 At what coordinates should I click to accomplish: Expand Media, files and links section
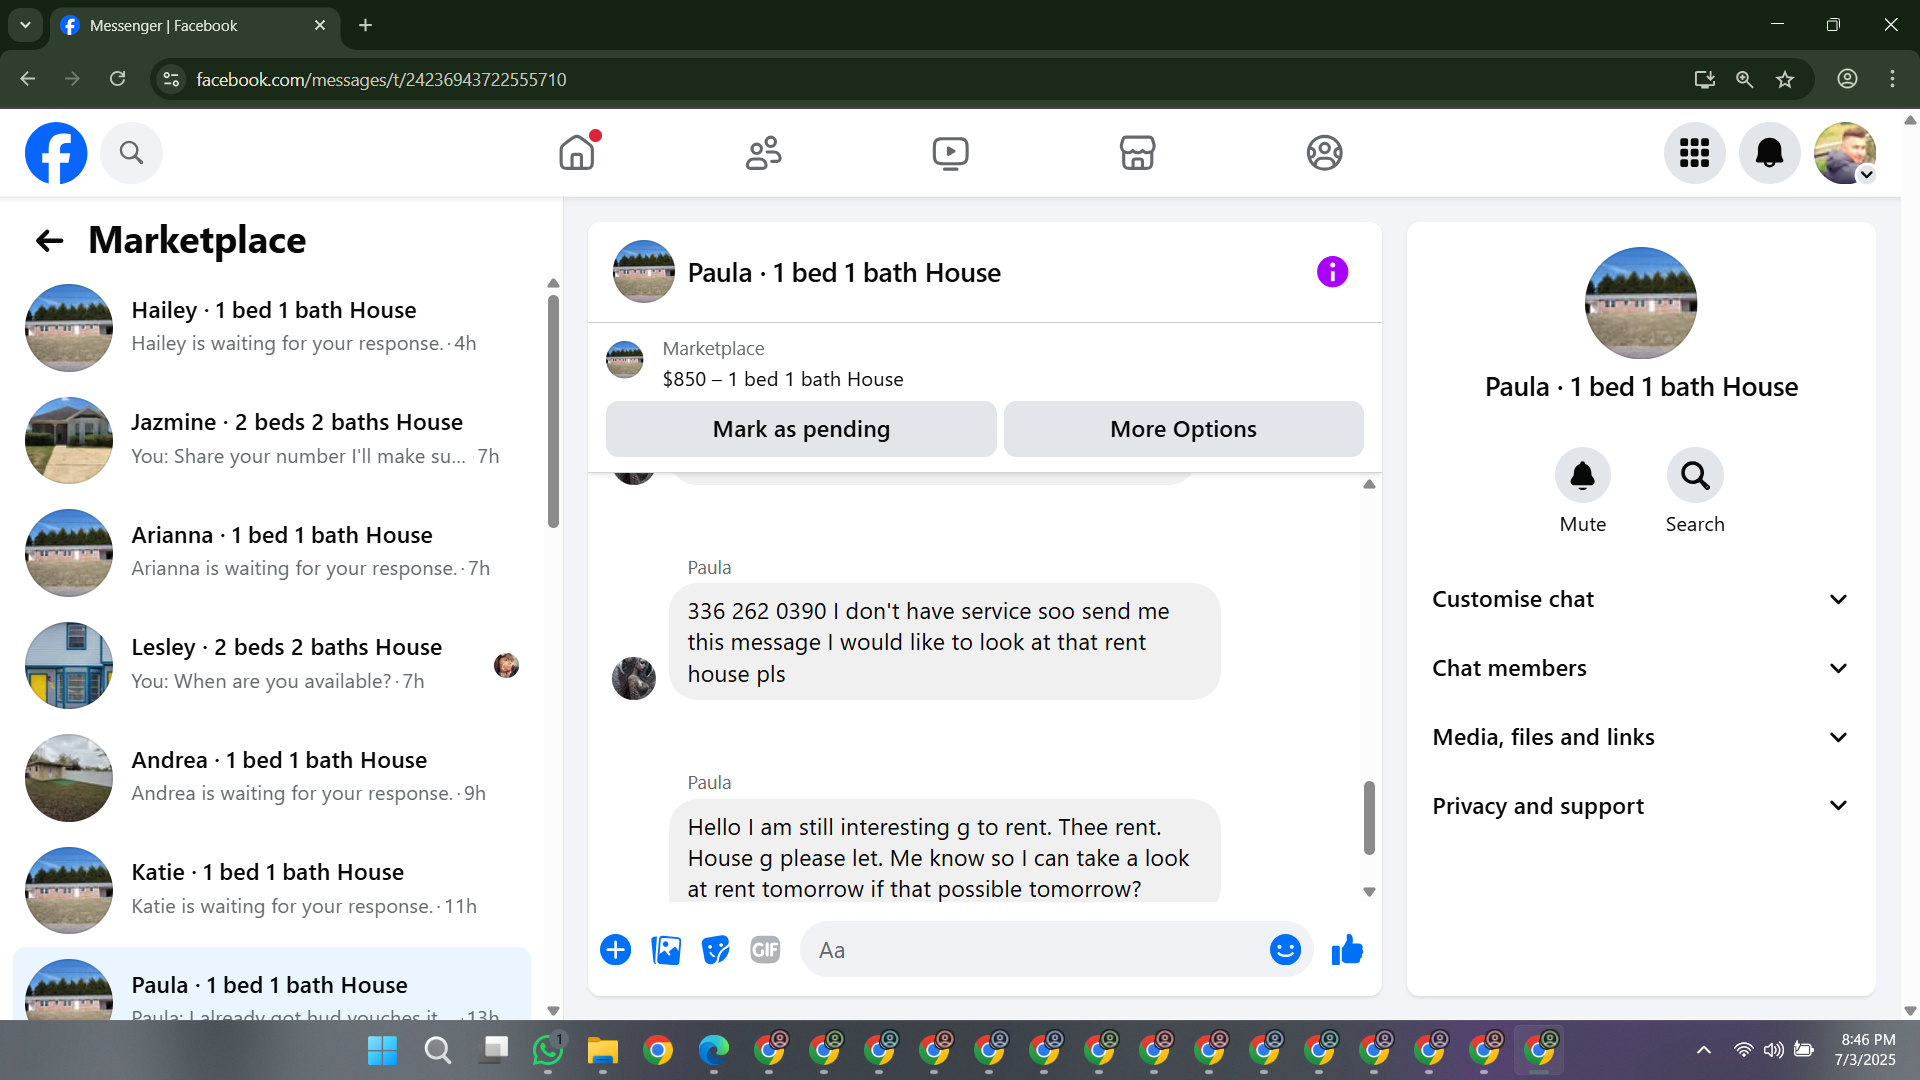click(1640, 737)
